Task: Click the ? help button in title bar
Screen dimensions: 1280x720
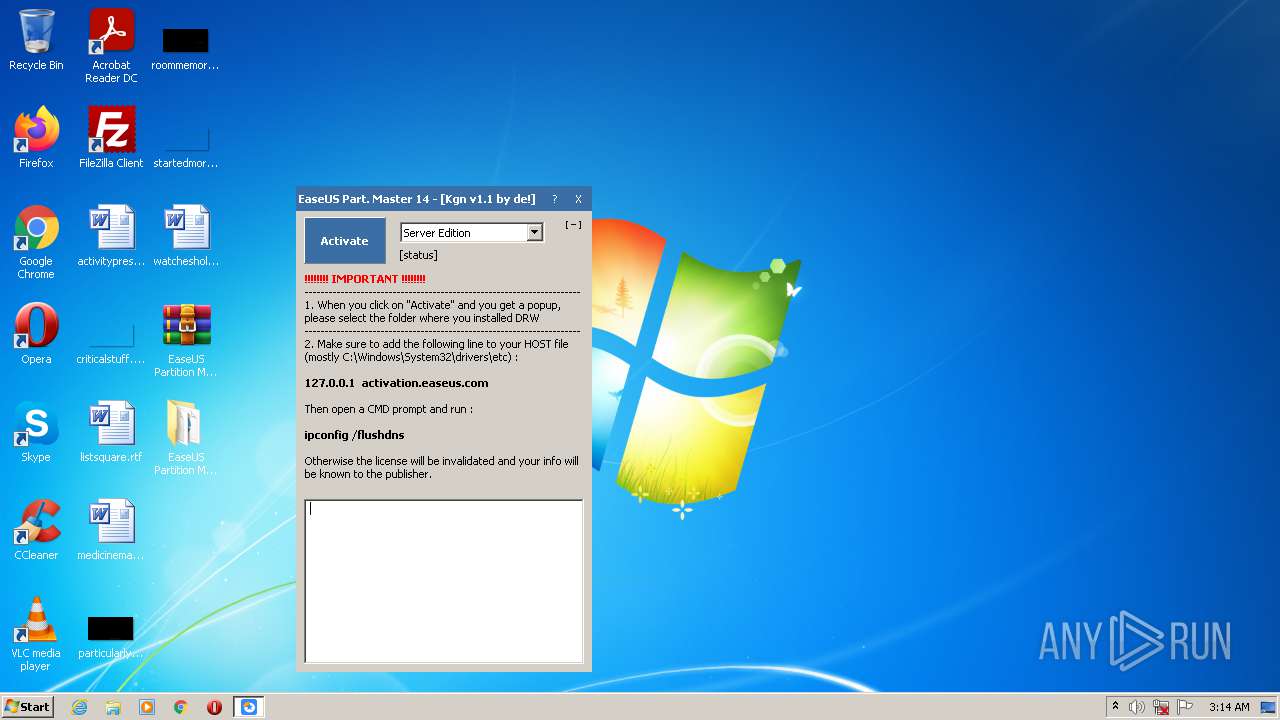Action: [x=554, y=199]
